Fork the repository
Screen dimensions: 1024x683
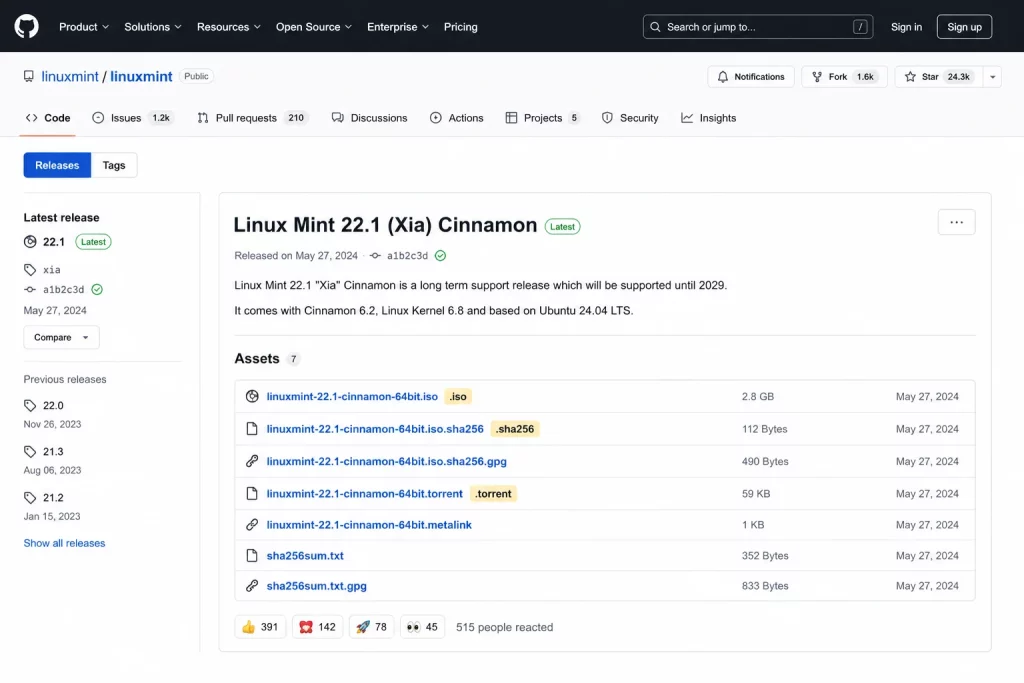pyautogui.click(x=844, y=76)
